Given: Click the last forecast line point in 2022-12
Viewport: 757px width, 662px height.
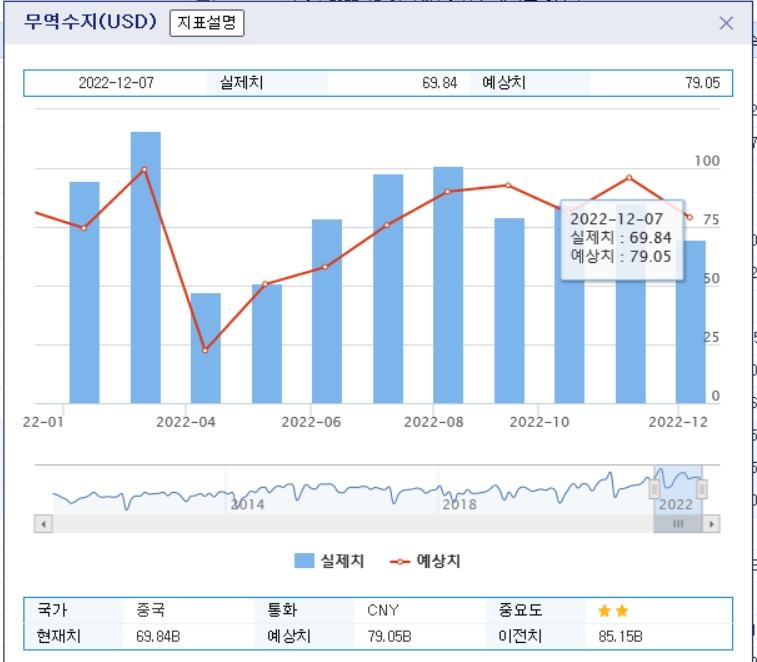Looking at the screenshot, I should coord(690,218).
